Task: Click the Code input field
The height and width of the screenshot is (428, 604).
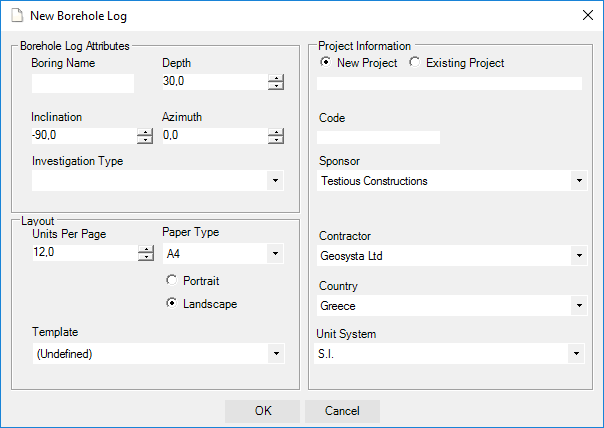Action: pyautogui.click(x=379, y=137)
